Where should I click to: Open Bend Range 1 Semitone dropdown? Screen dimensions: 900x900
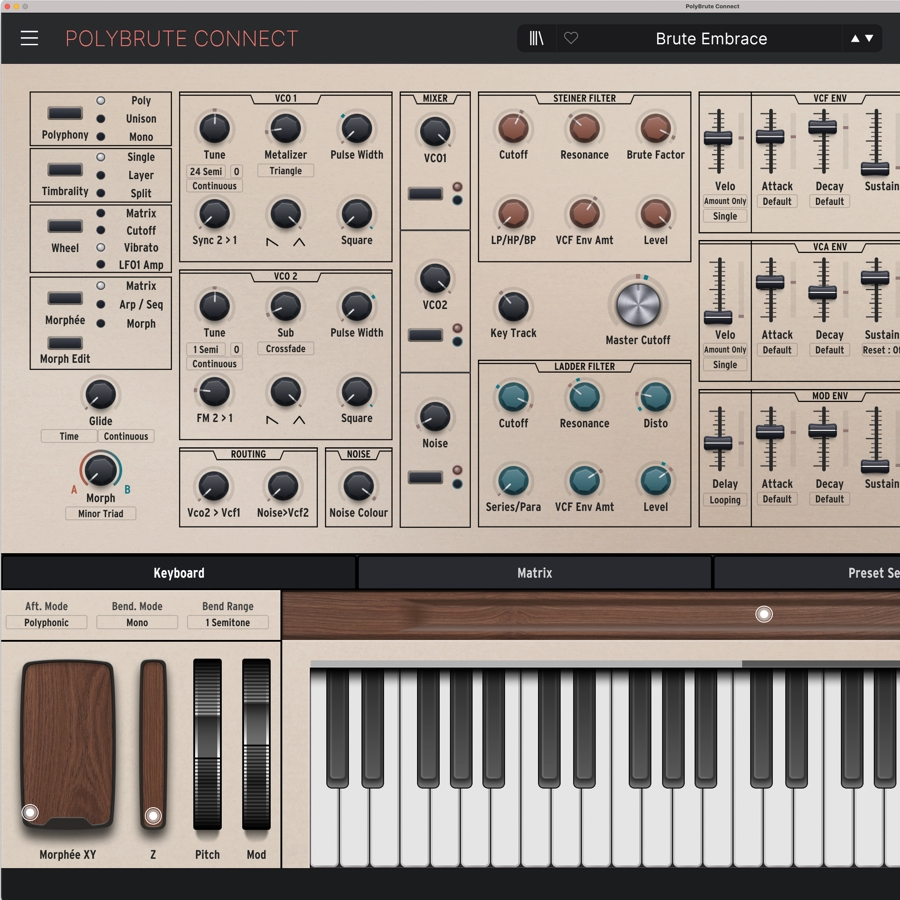pos(228,622)
